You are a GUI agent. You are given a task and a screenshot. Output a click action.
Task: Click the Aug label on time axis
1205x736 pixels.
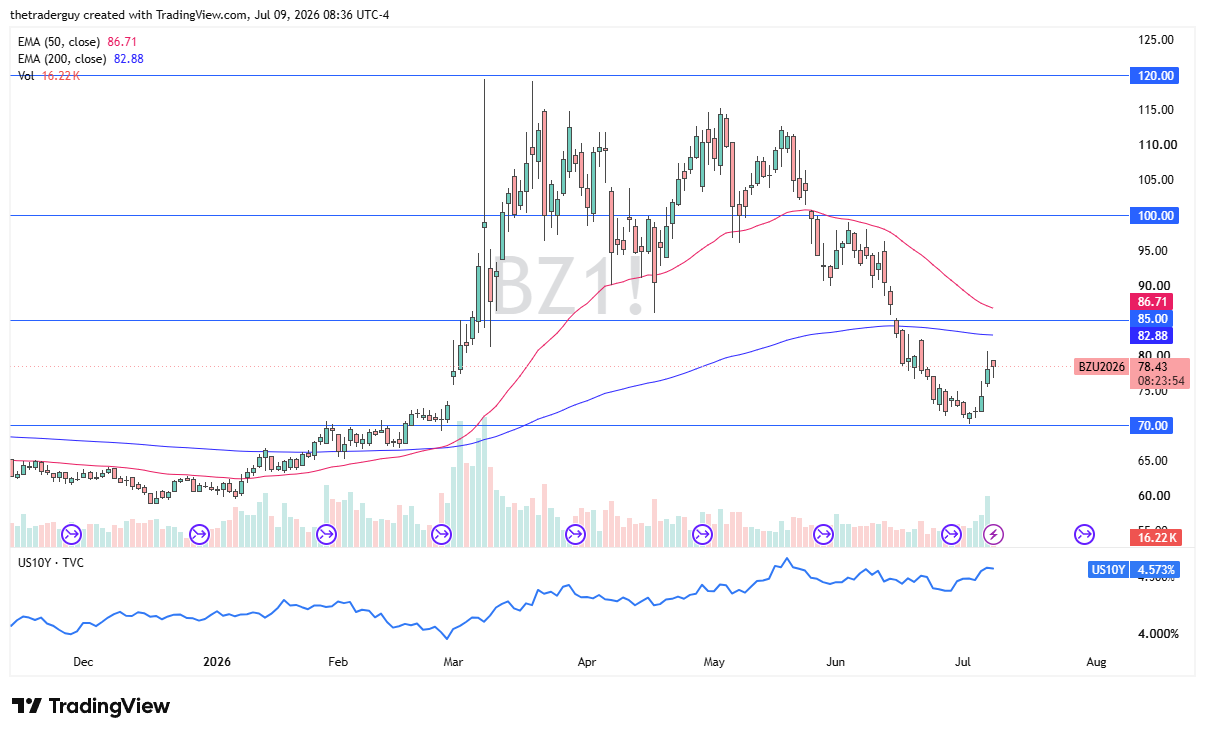click(1096, 661)
